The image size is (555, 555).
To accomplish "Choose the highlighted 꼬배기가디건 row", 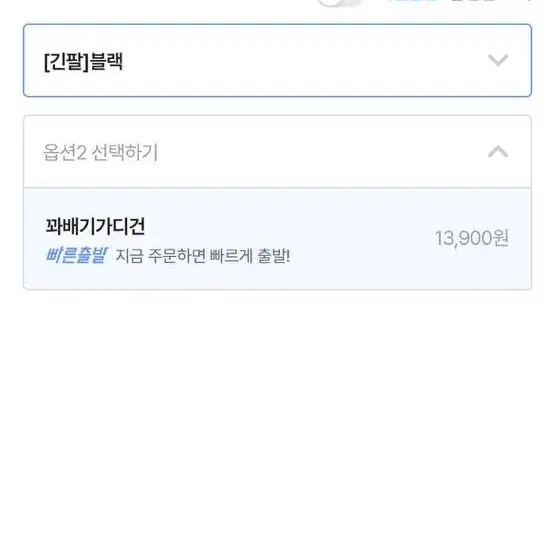I will (277, 239).
